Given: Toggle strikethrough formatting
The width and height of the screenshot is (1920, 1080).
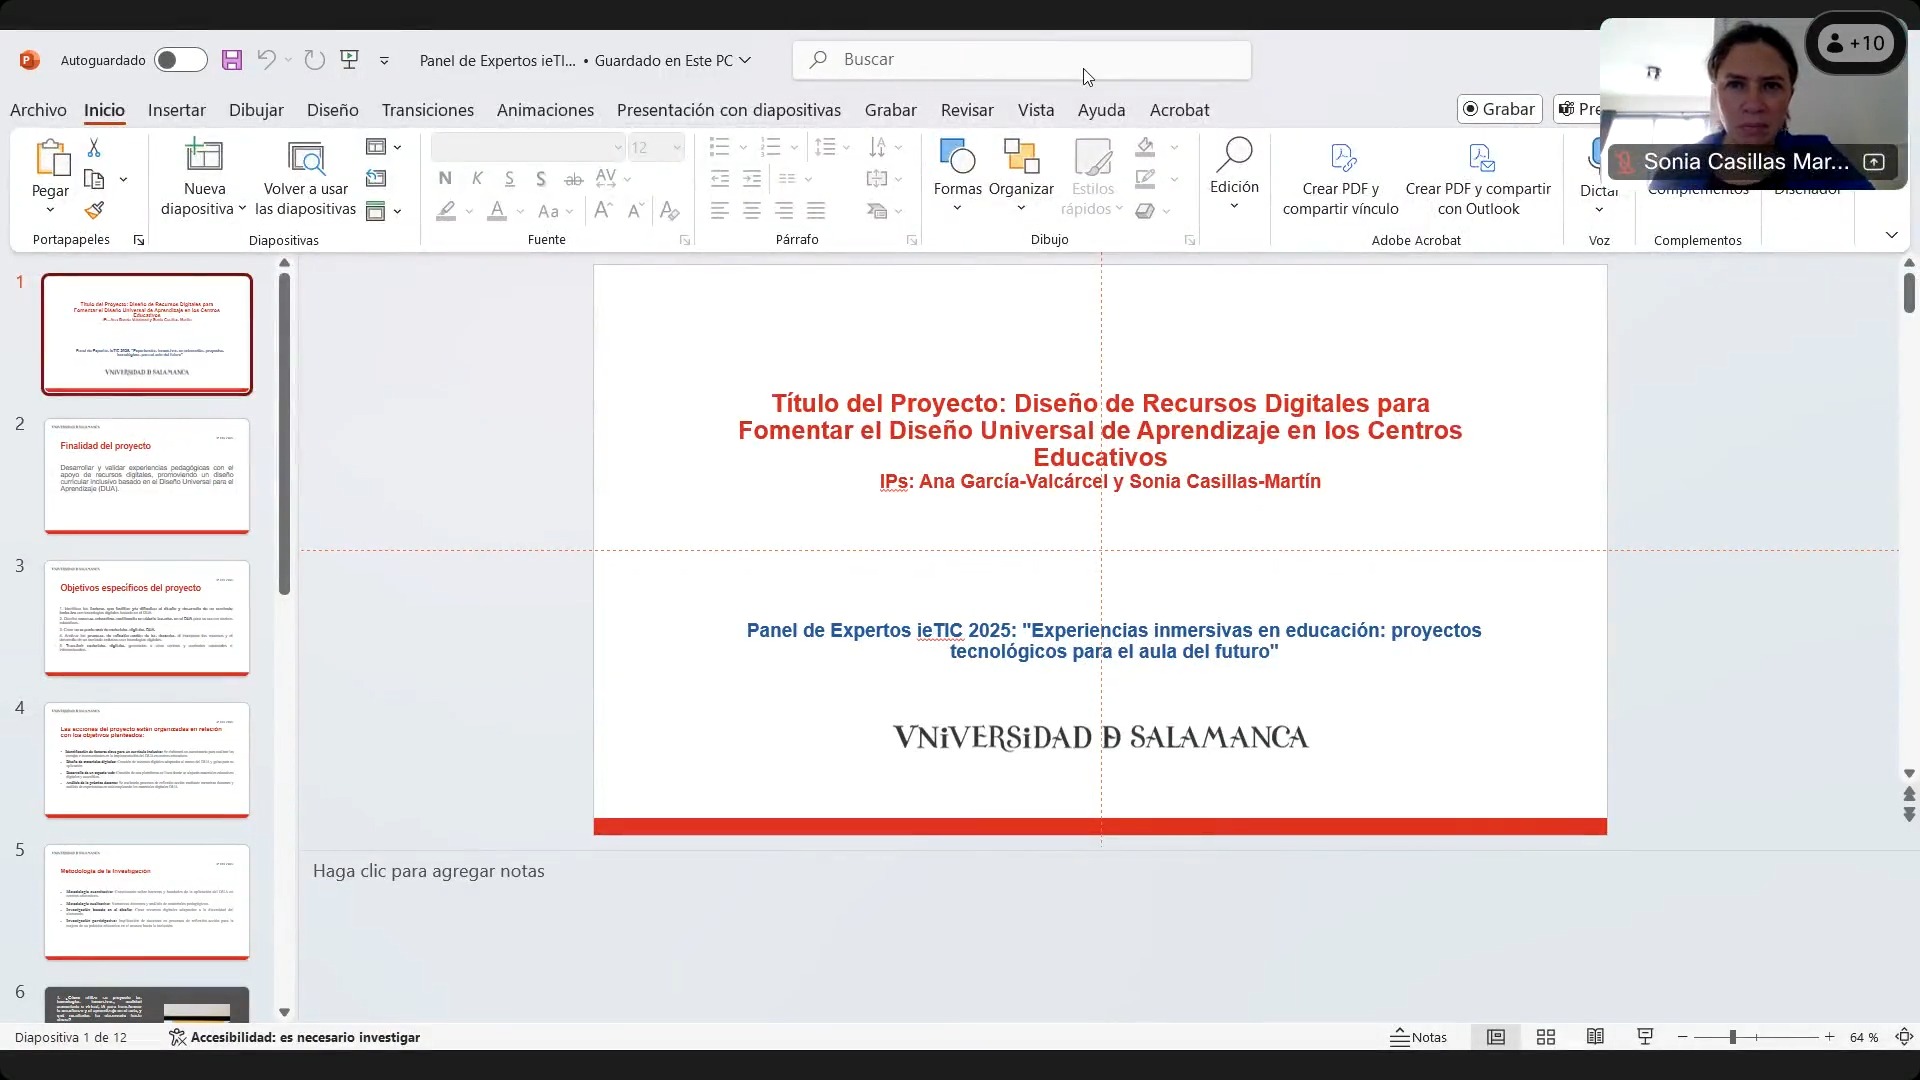Looking at the screenshot, I should [x=573, y=179].
